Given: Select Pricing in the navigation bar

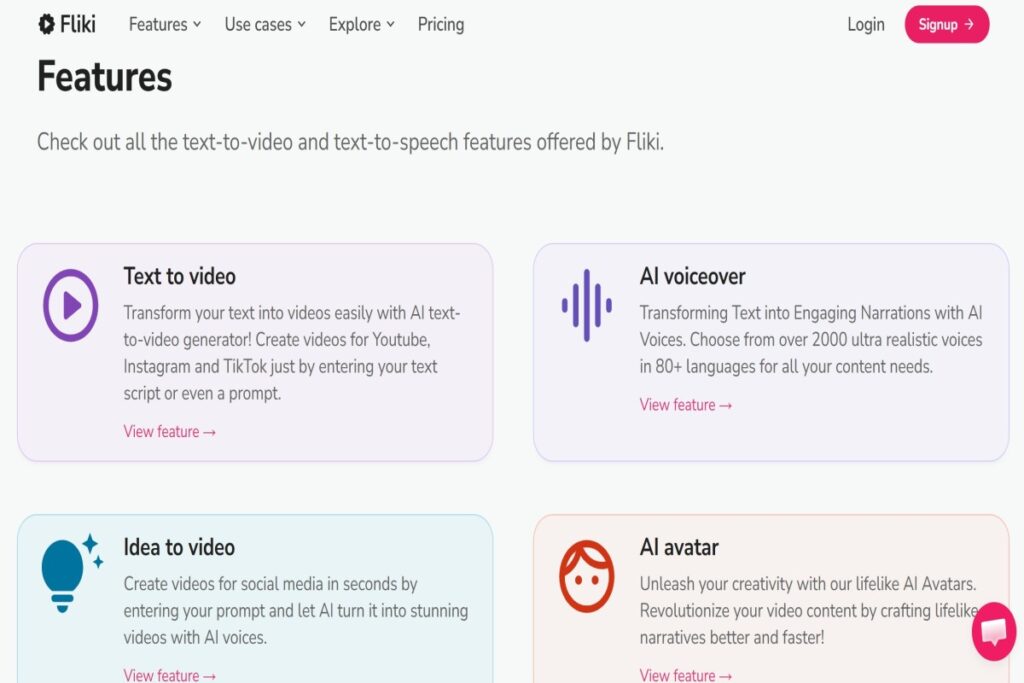Looking at the screenshot, I should (440, 24).
